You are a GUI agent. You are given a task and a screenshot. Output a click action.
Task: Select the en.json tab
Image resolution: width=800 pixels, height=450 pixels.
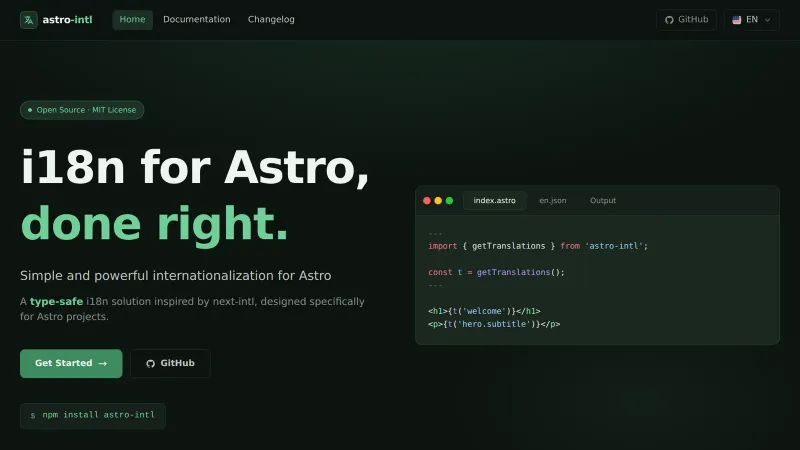552,200
